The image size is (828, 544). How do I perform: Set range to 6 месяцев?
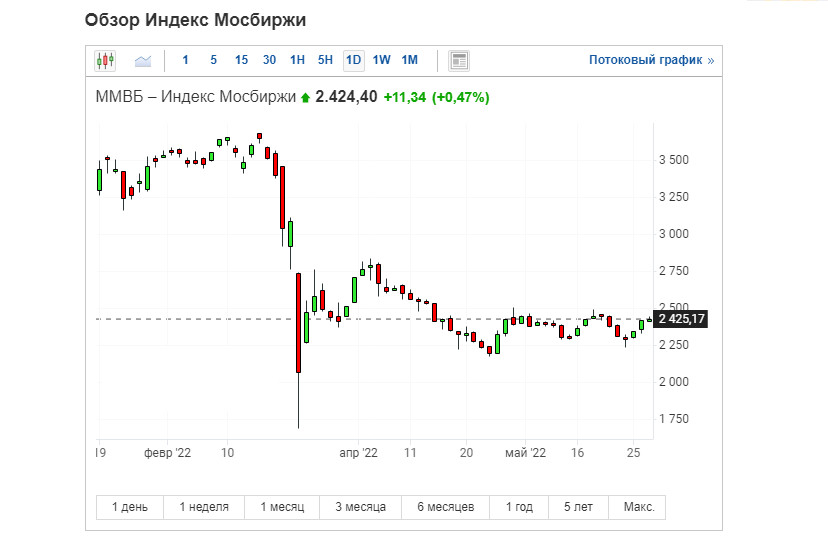click(445, 507)
